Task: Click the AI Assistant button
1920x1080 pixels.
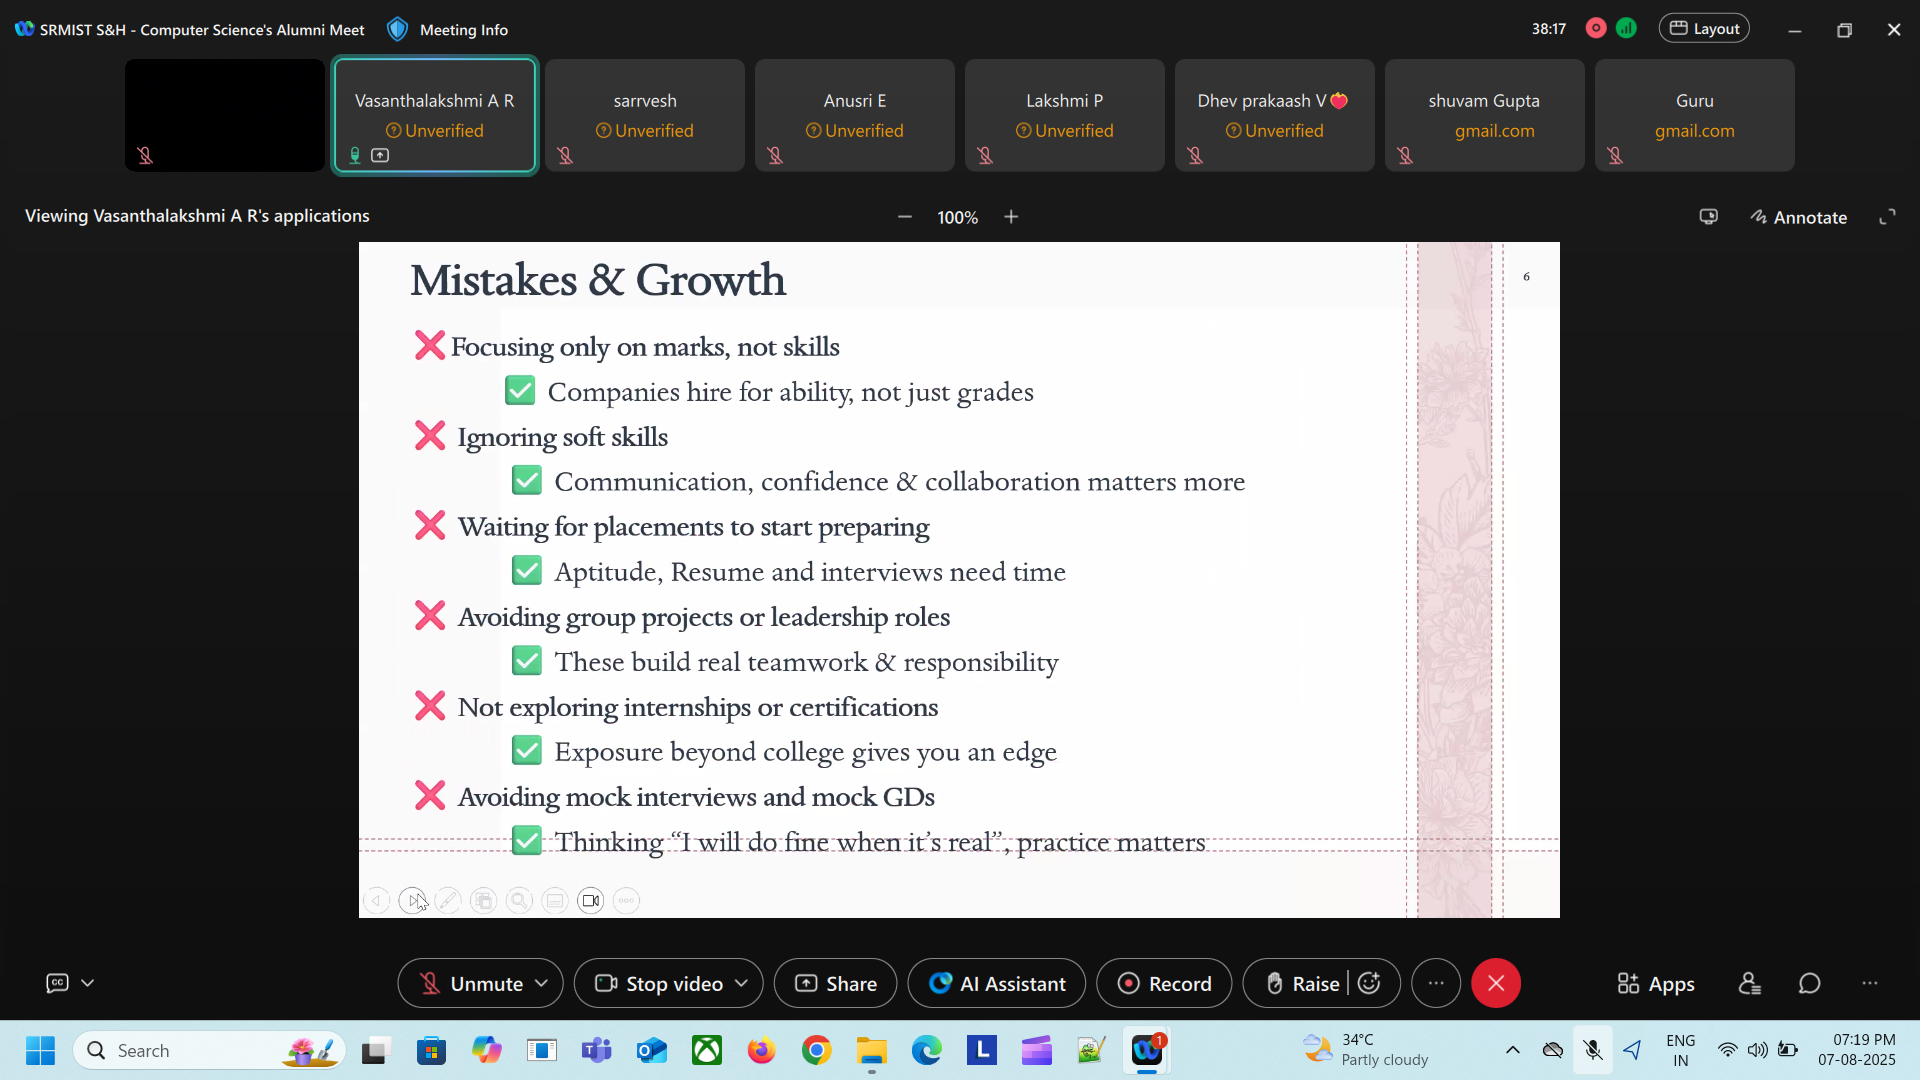Action: (x=996, y=984)
